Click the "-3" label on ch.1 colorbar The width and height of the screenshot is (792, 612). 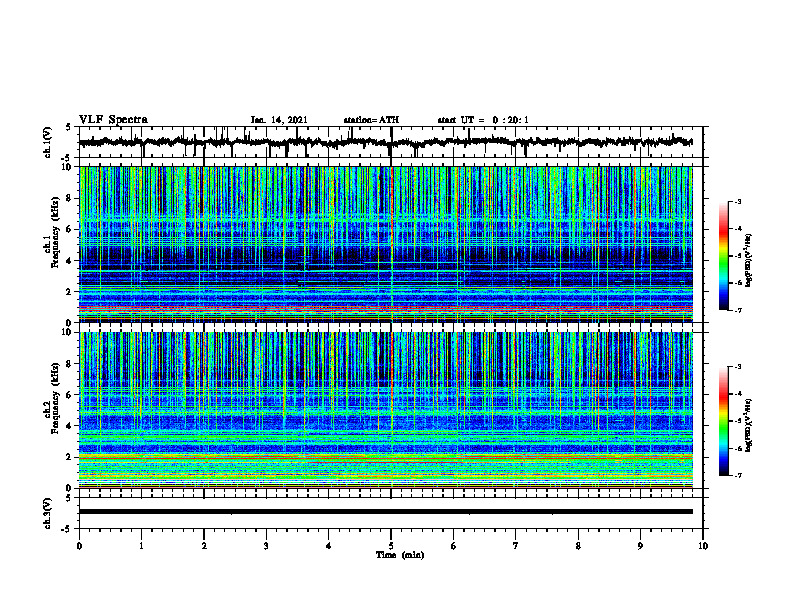(x=737, y=202)
